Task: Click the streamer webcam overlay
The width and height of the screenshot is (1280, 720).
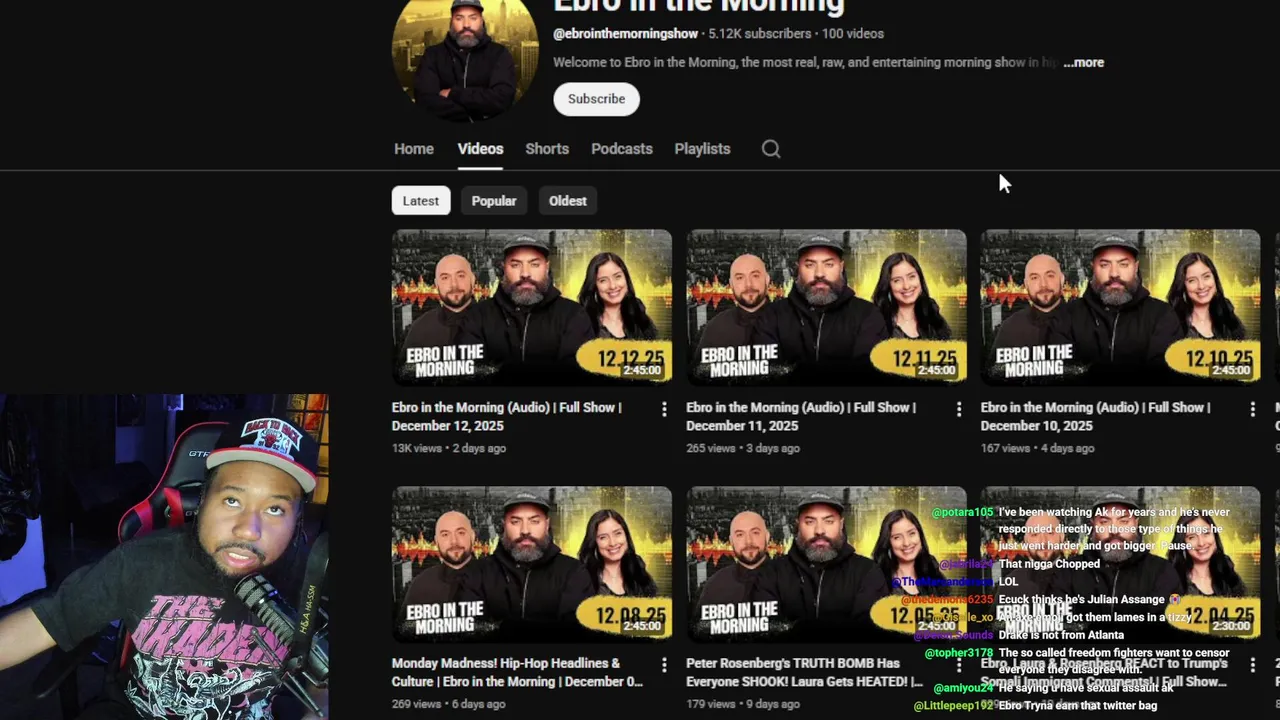Action: [164, 557]
